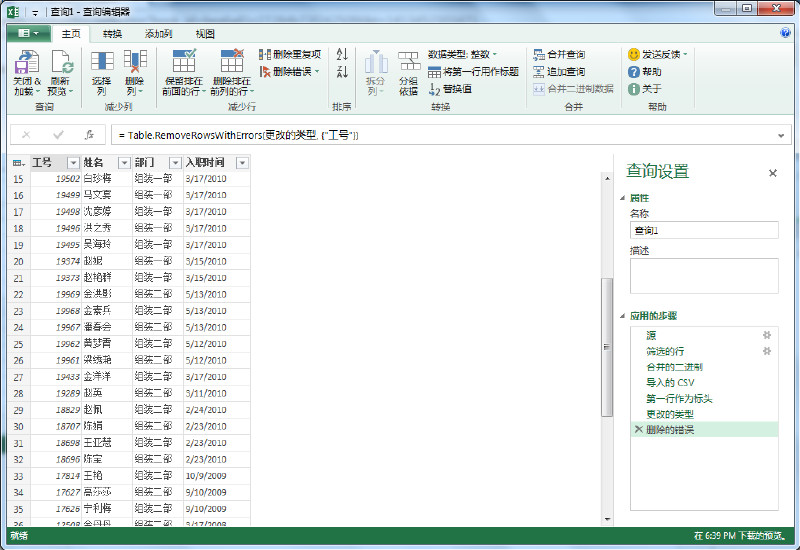Click the Group By icon
This screenshot has height=550, width=800.
pyautogui.click(x=409, y=62)
